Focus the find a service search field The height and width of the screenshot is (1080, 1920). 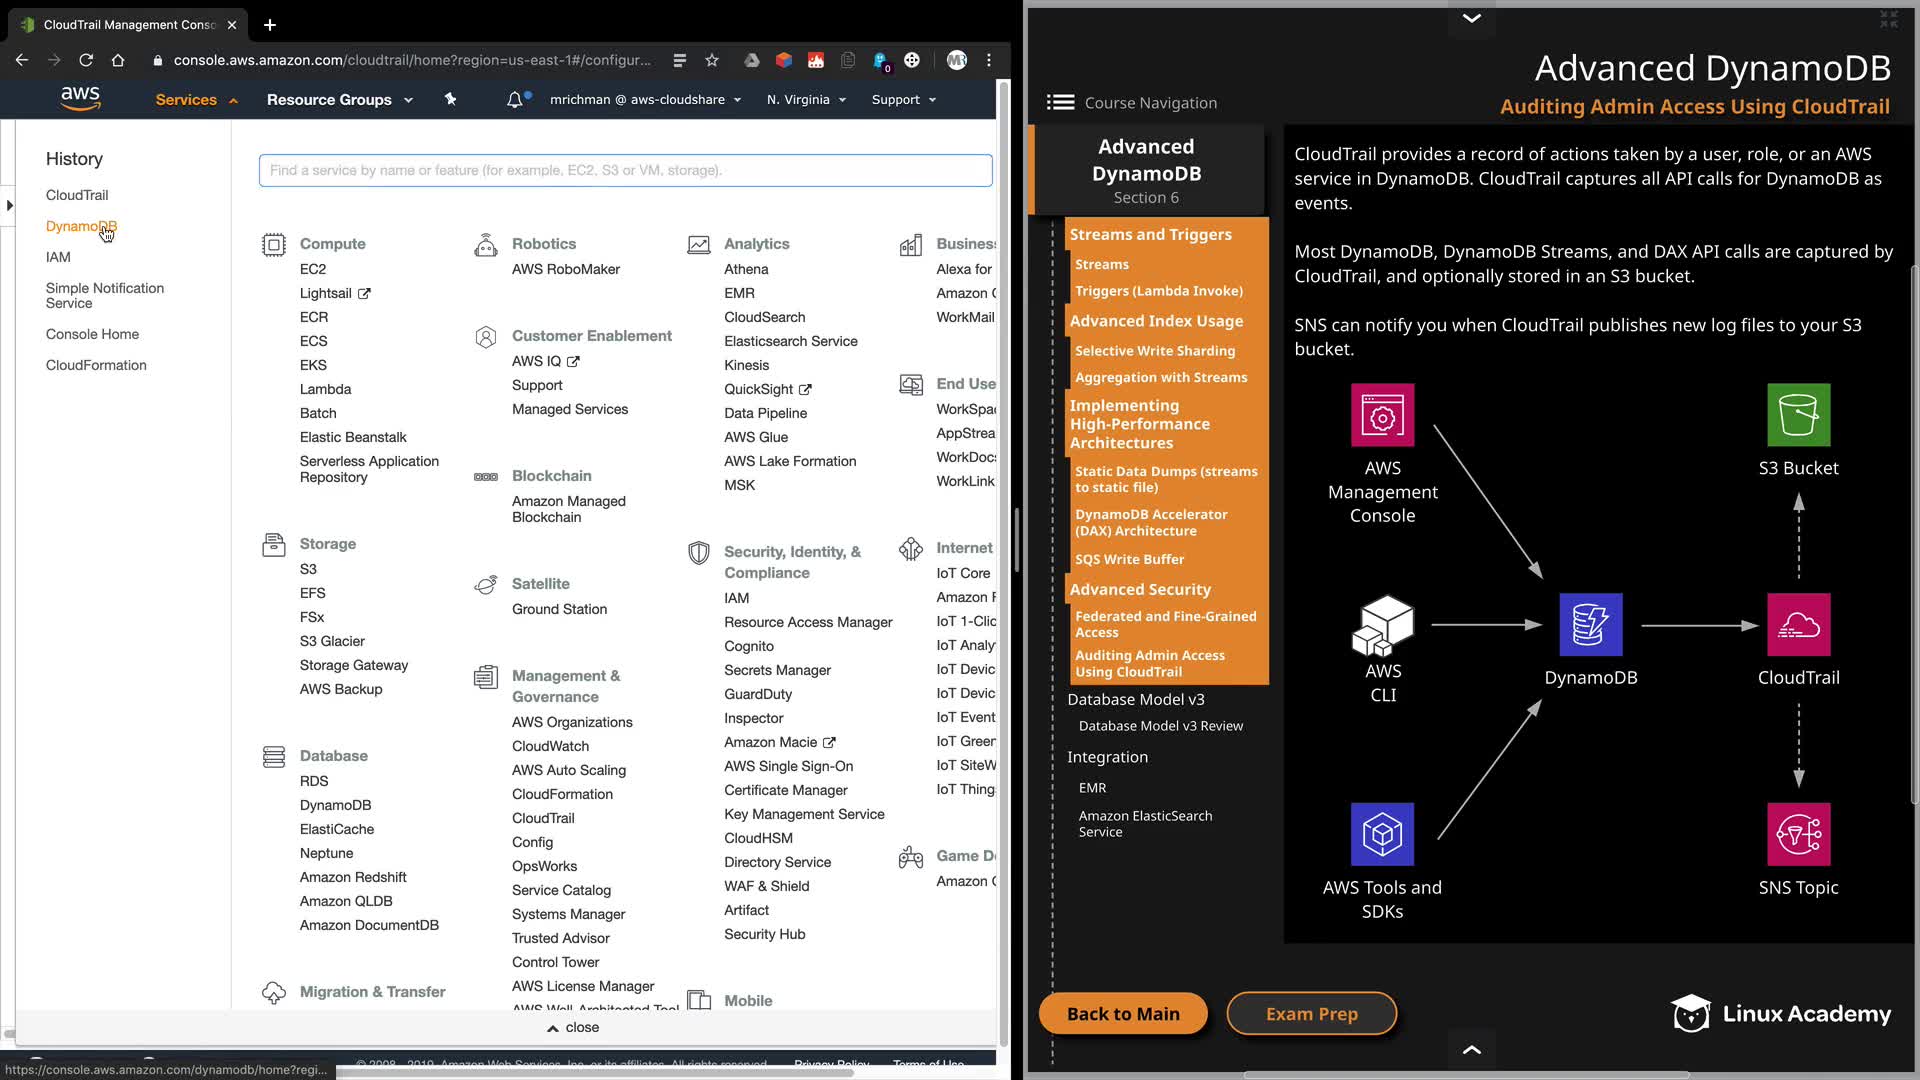pyautogui.click(x=625, y=170)
